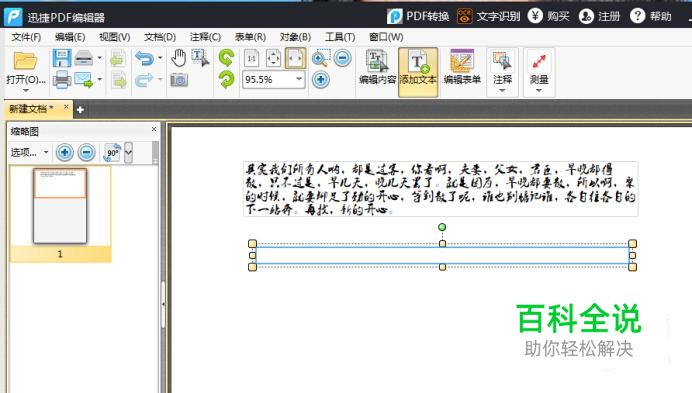Screen dimensions: 692x393
Task: Open the 表单(R) menu
Action: [250, 37]
